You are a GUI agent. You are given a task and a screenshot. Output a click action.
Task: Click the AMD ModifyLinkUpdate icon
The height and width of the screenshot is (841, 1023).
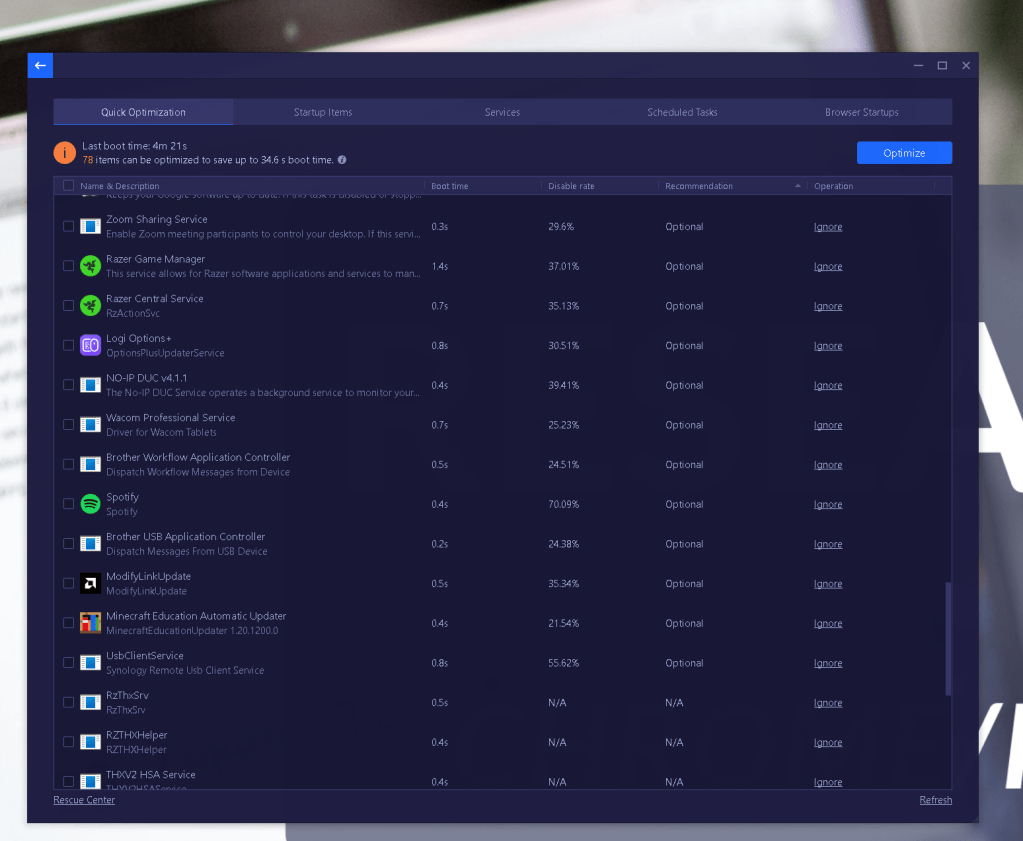[90, 583]
